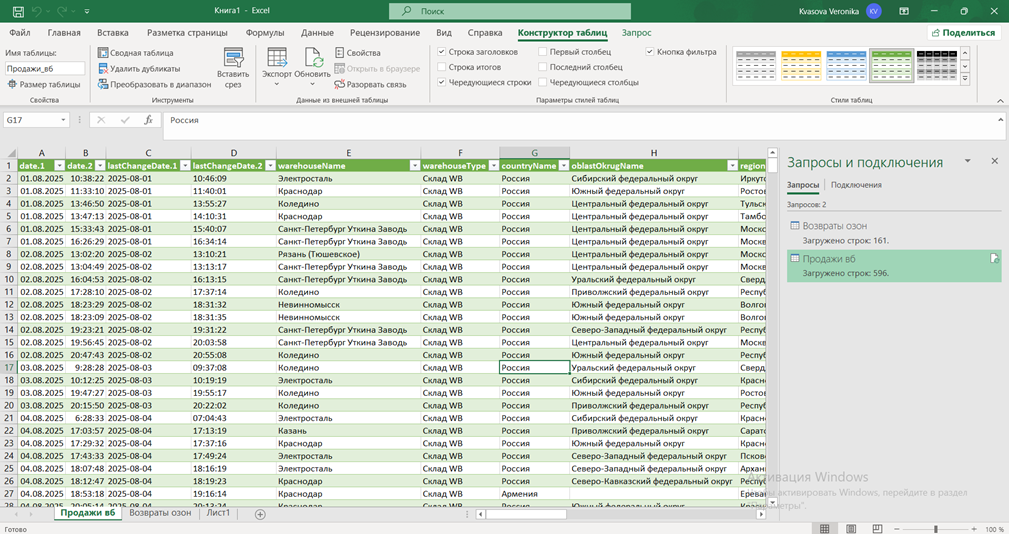Screen dimensions: 1009x534
Task: Open filter dropdown for warehouseType column
Action: click(494, 166)
